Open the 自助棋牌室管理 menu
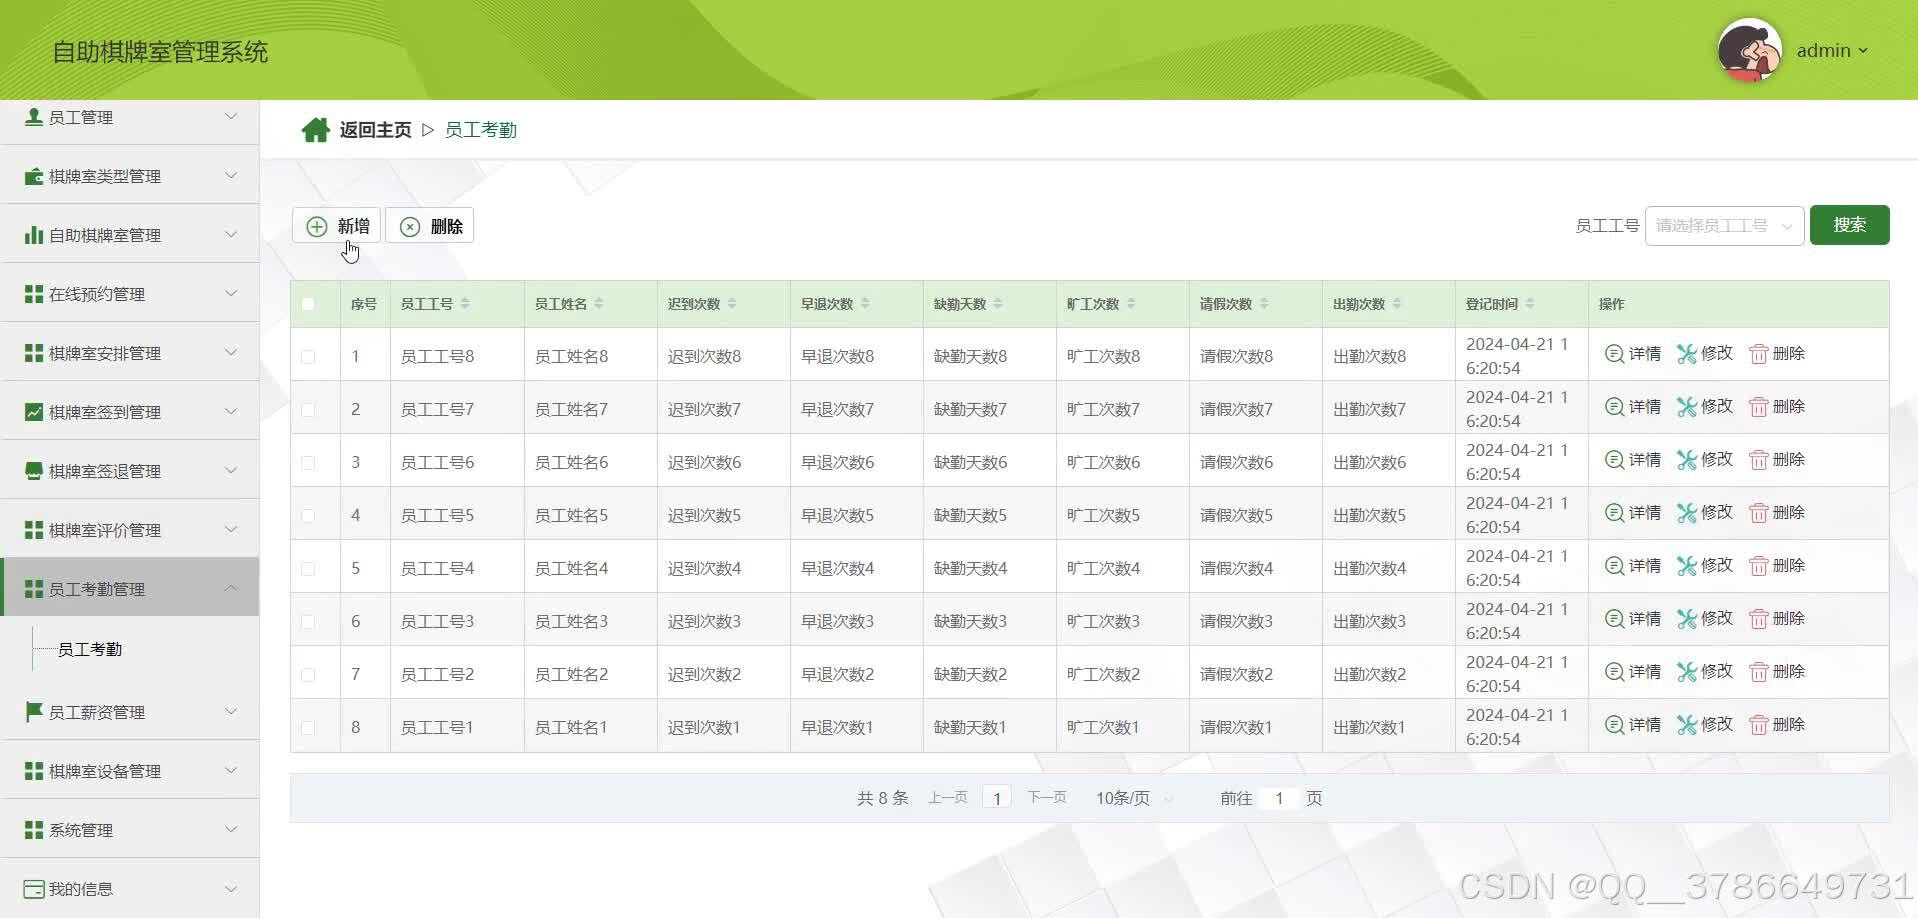 (130, 235)
